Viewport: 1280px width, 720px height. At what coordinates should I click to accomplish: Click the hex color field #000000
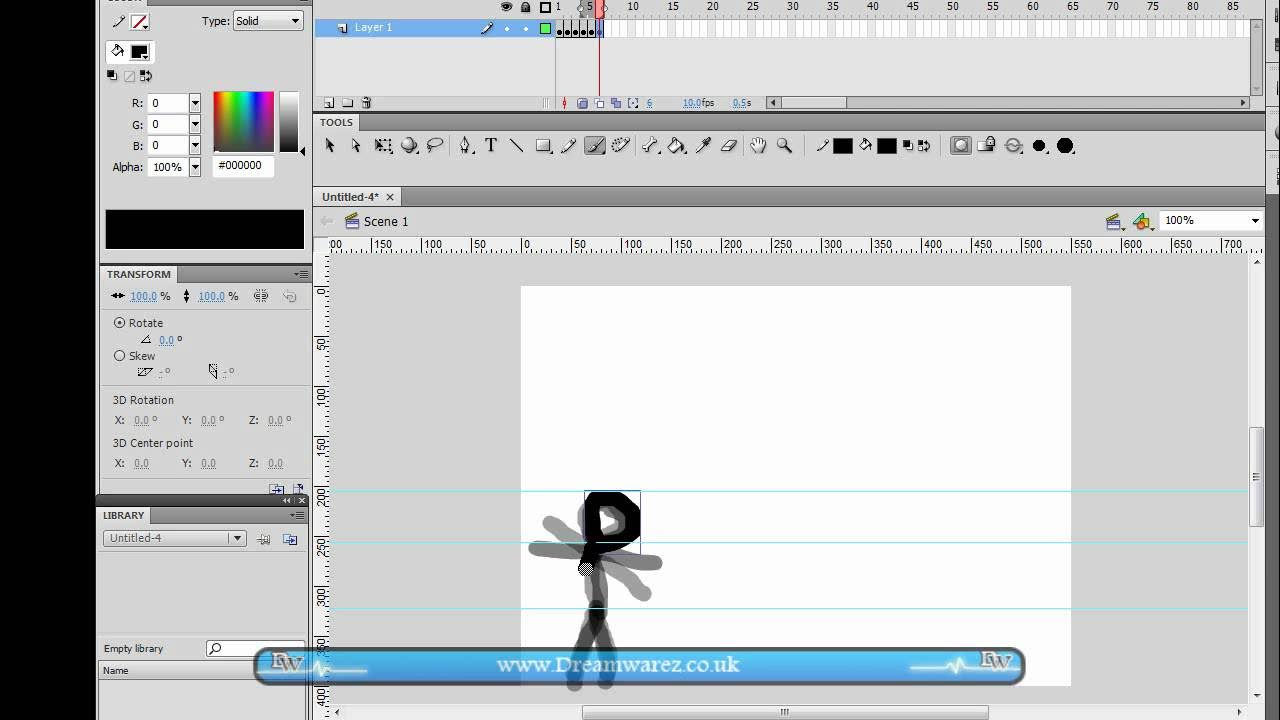(244, 166)
